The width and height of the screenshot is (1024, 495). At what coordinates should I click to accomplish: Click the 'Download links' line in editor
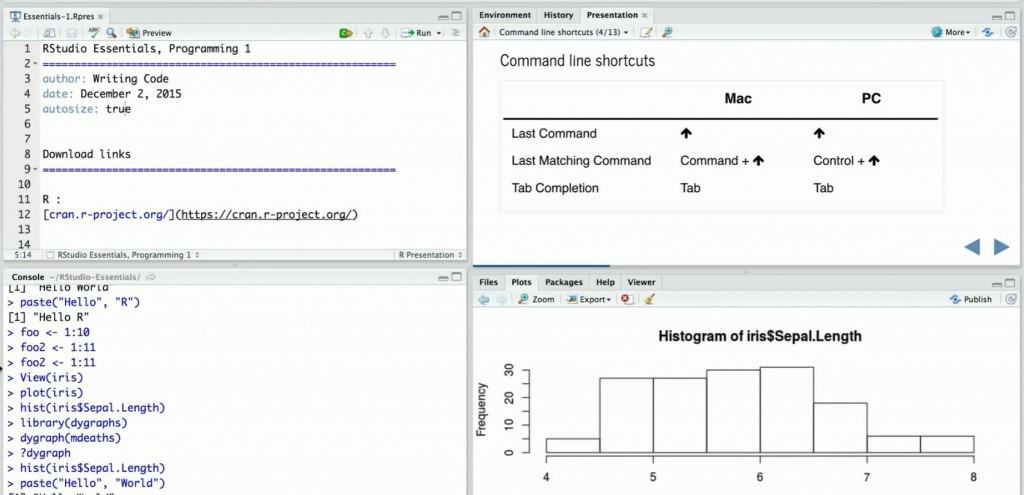pyautogui.click(x=86, y=154)
